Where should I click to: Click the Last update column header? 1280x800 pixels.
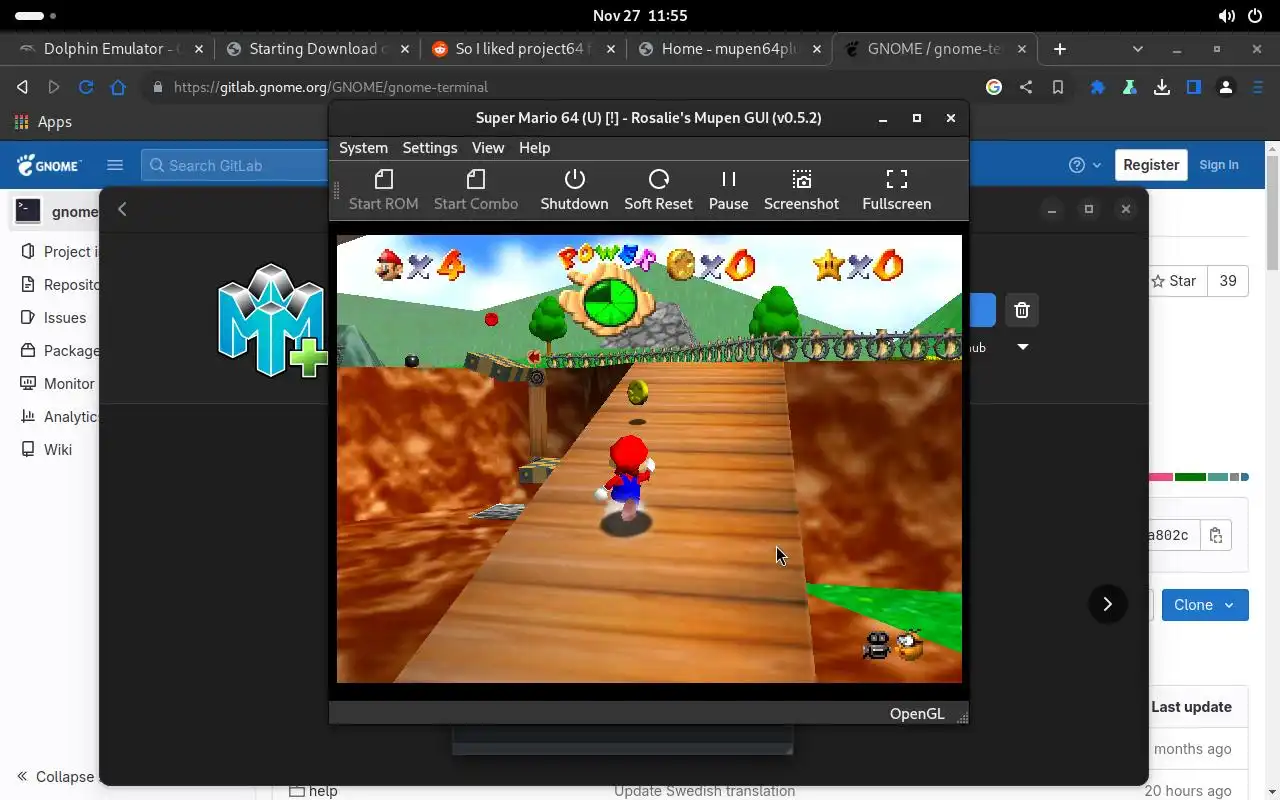coord(1191,707)
